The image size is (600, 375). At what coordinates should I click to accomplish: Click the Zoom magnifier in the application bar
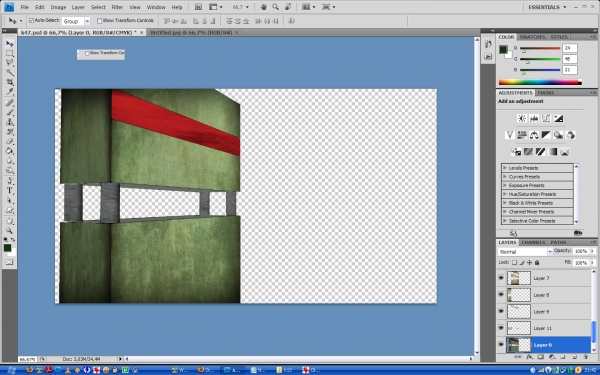[276, 7]
